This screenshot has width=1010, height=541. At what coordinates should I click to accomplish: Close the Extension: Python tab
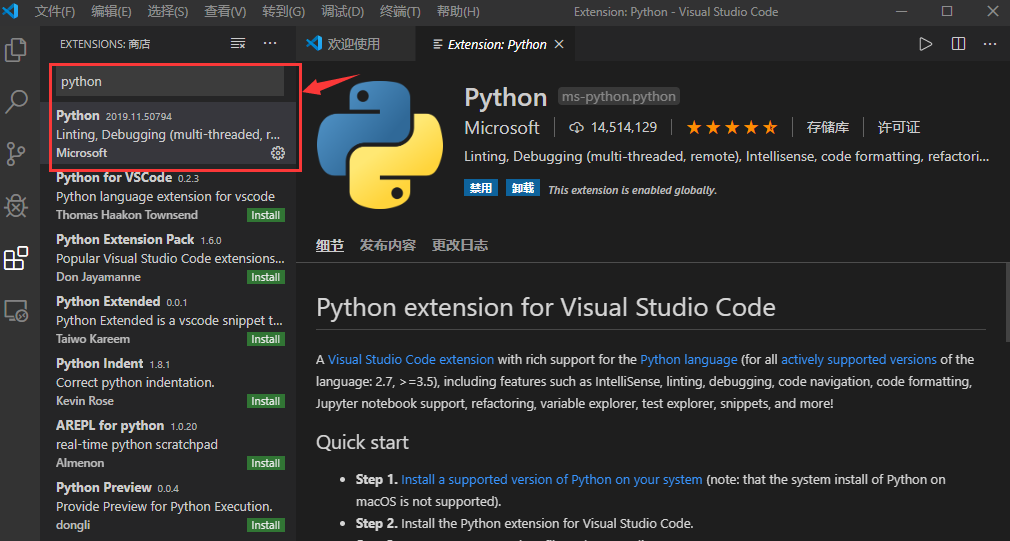coord(559,44)
